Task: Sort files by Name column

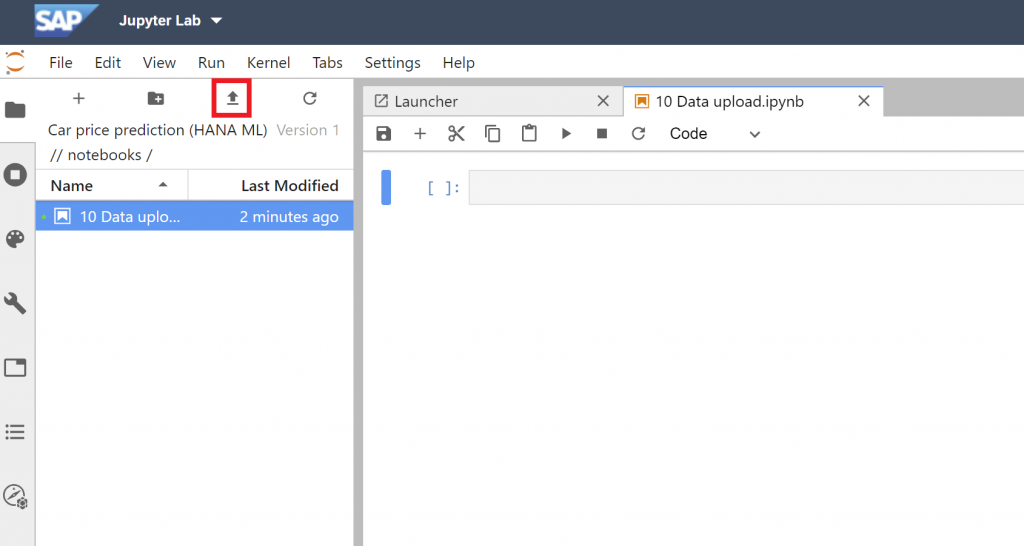Action: pos(112,185)
